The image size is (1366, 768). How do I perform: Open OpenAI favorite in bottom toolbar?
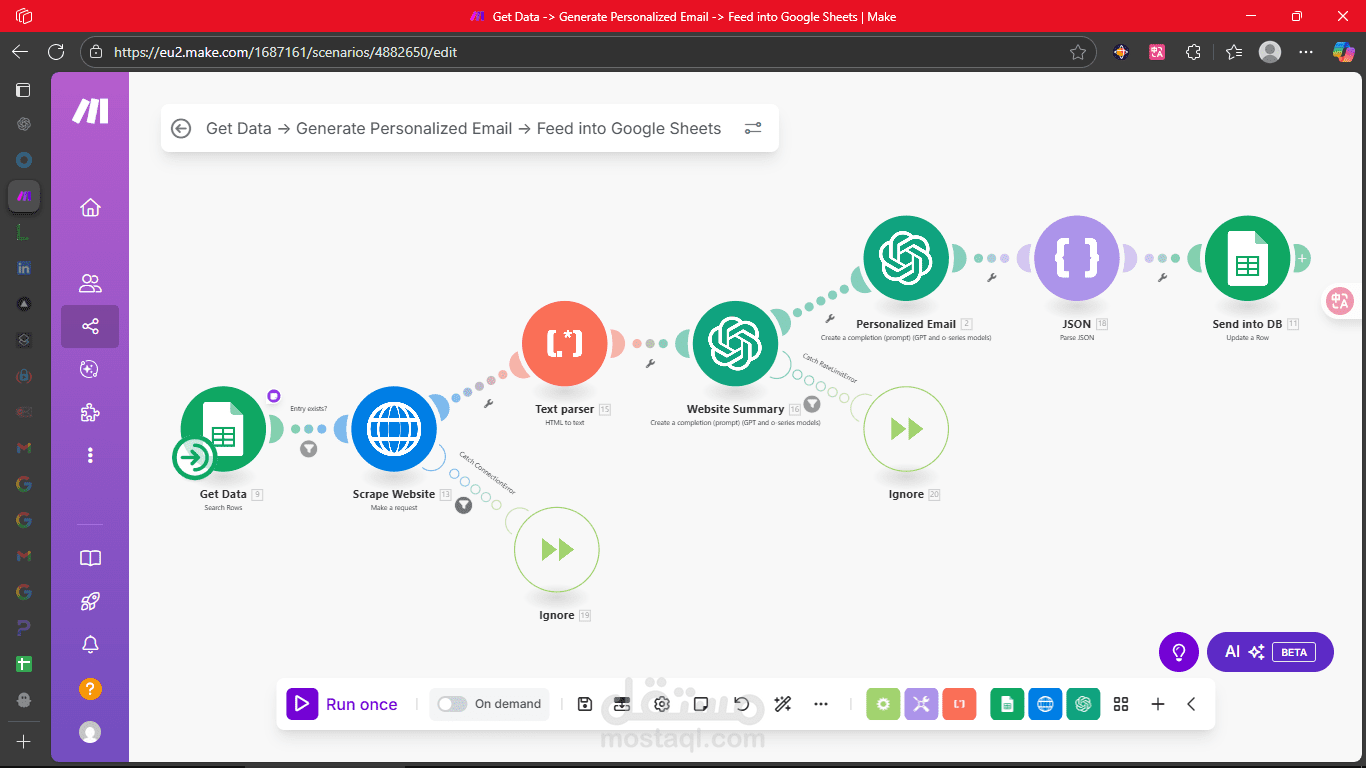tap(1083, 704)
